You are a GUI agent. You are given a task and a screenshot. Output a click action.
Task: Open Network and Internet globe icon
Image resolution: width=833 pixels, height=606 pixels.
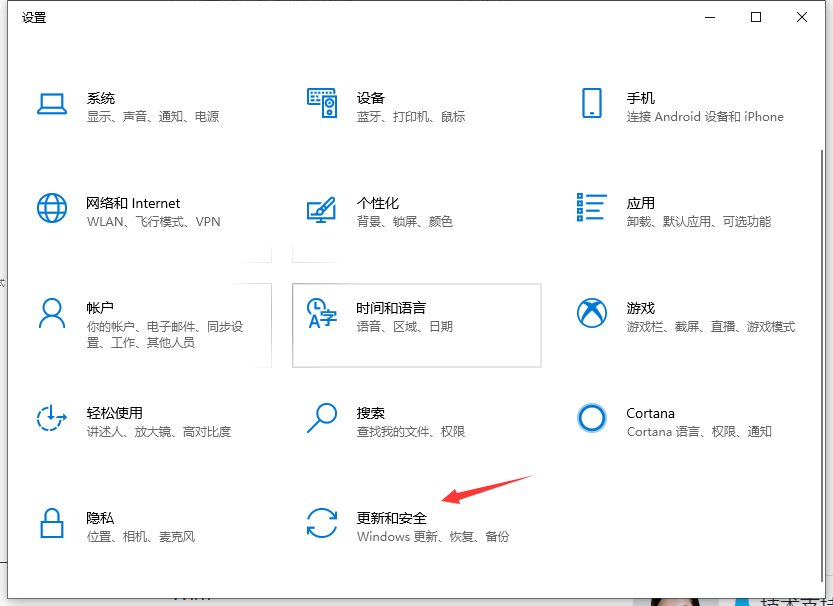(x=51, y=208)
